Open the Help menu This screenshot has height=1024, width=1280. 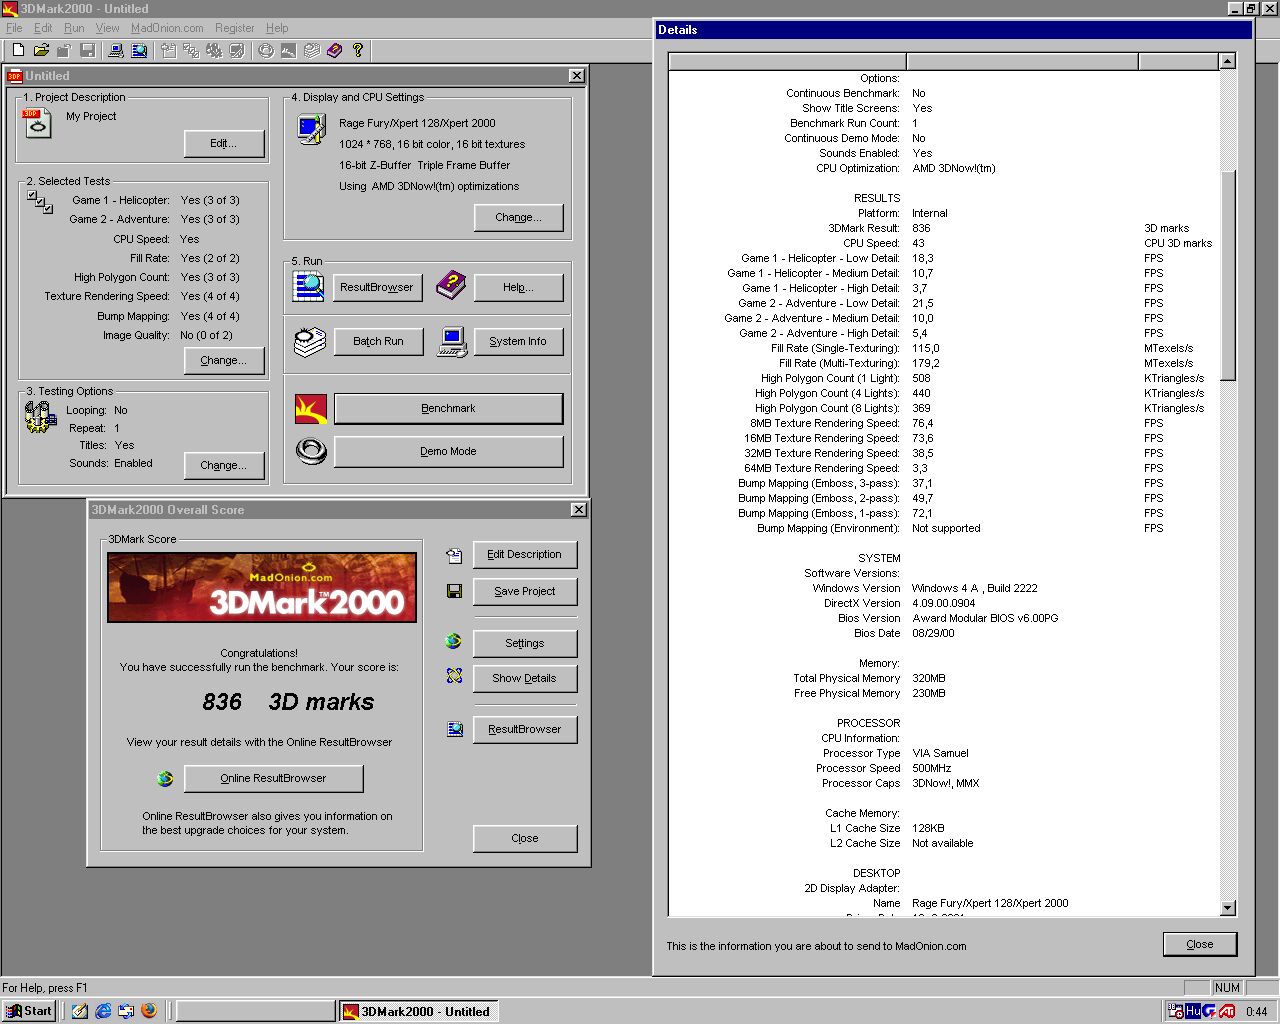point(277,28)
